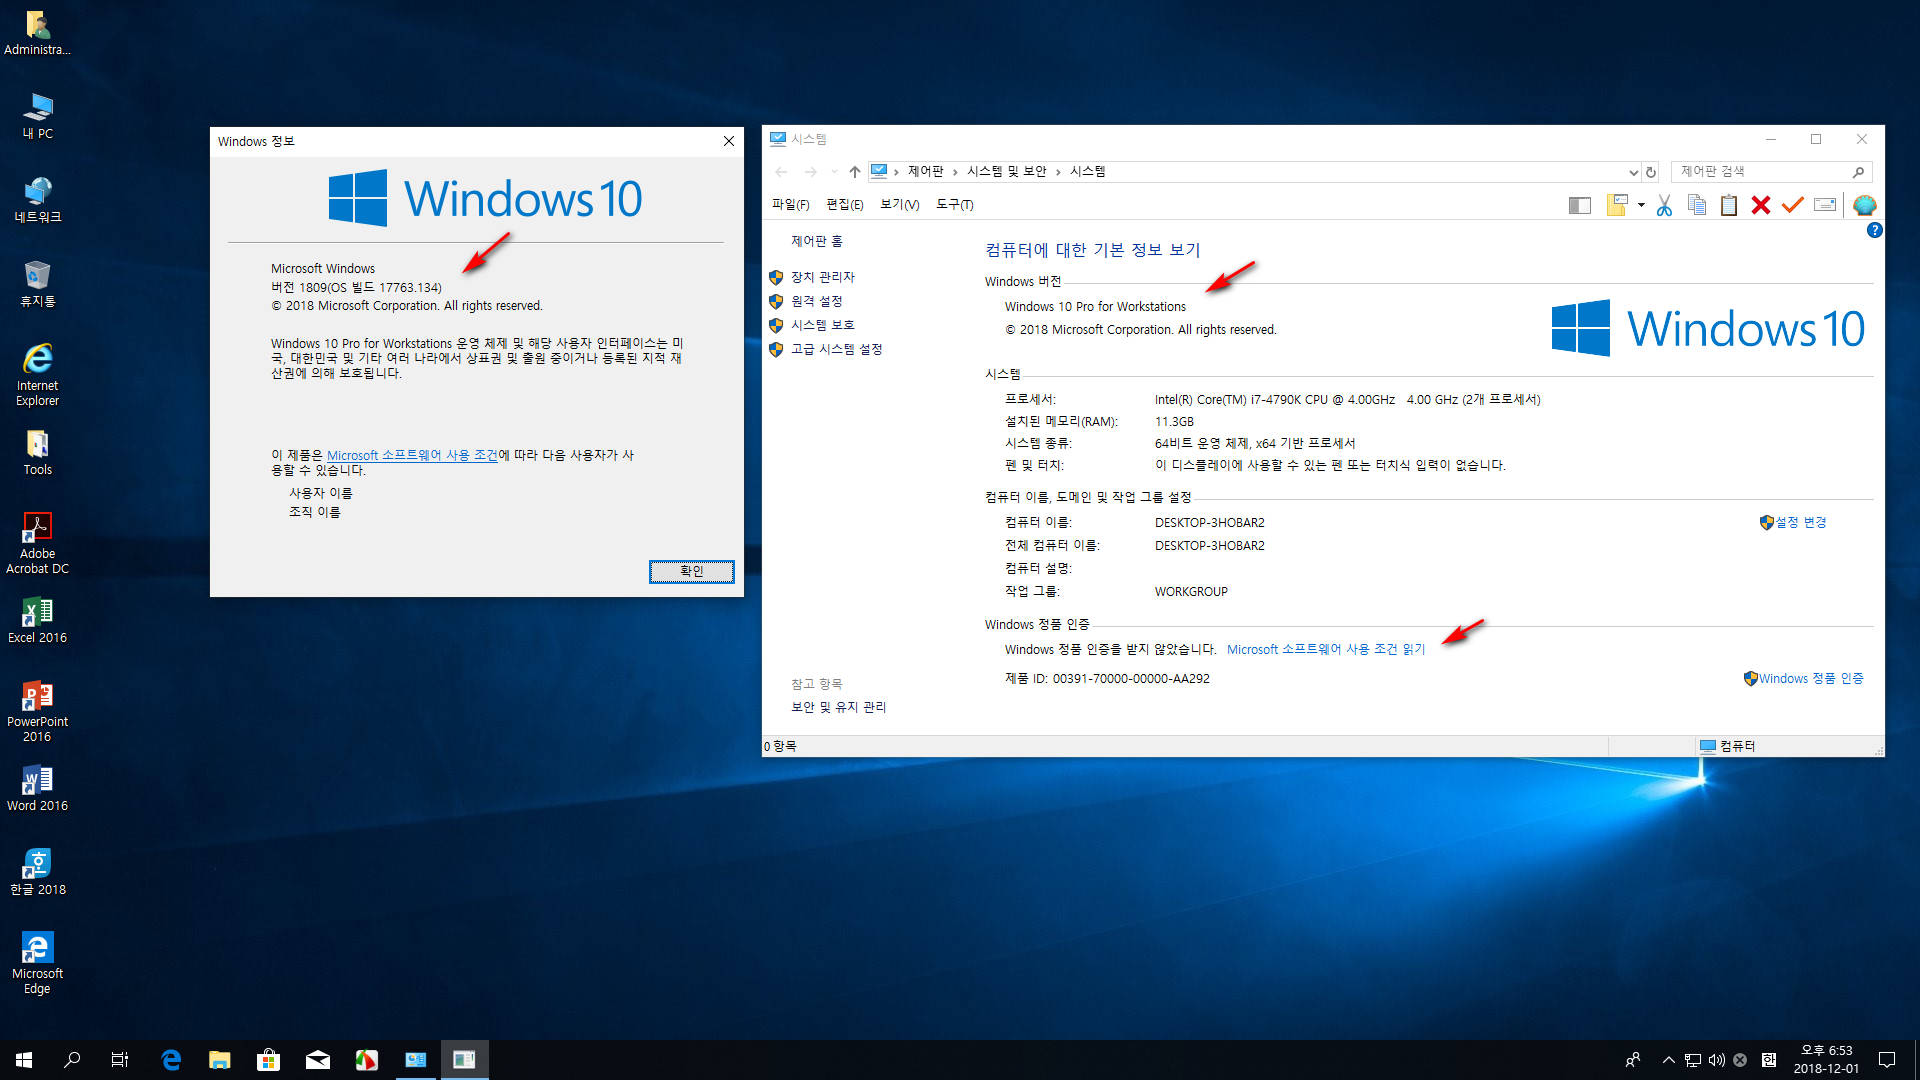Click the search magnifier in 제어판 검색 box

pos(1858,172)
